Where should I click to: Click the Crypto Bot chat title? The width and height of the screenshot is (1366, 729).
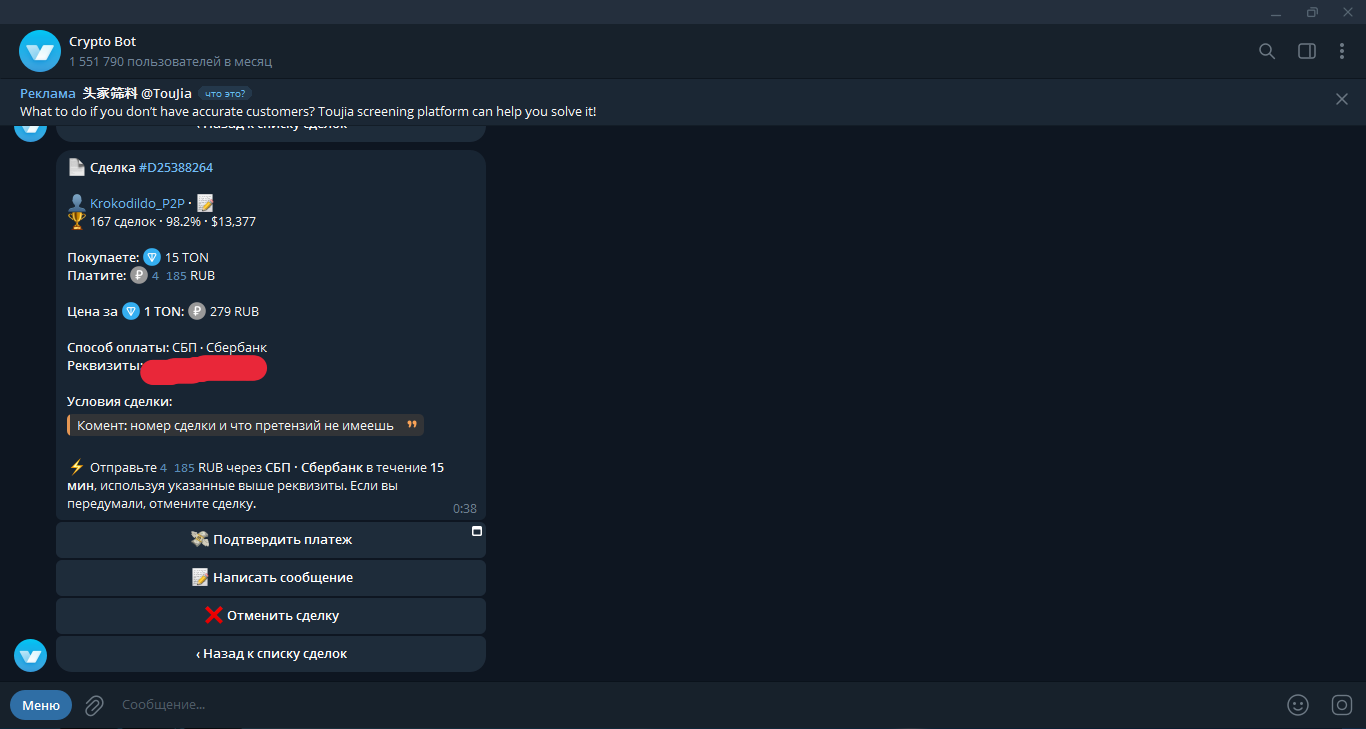[102, 42]
